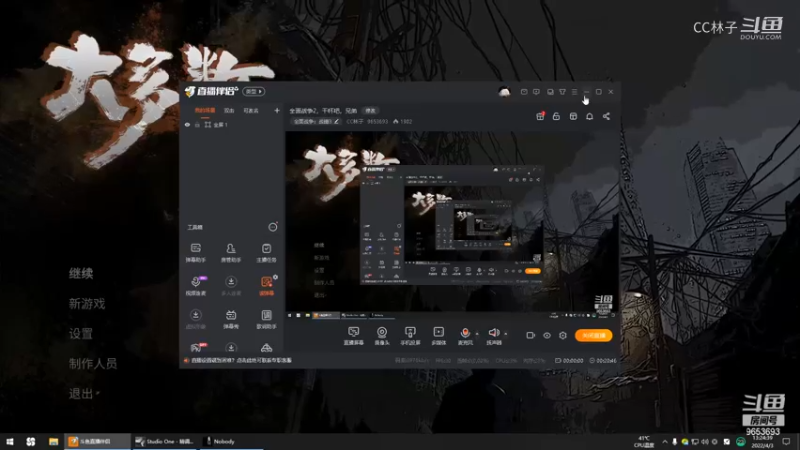The image size is (800, 450).
Task: Click the 修改 button beside stream title
Action: (370, 110)
